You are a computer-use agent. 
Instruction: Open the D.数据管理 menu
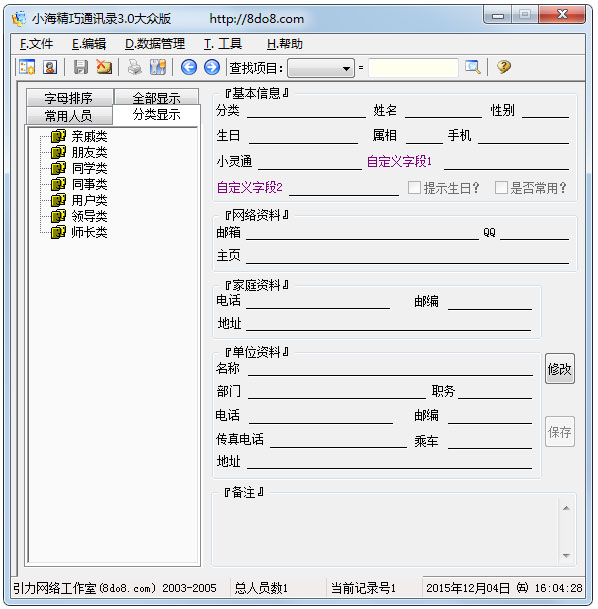[x=155, y=44]
